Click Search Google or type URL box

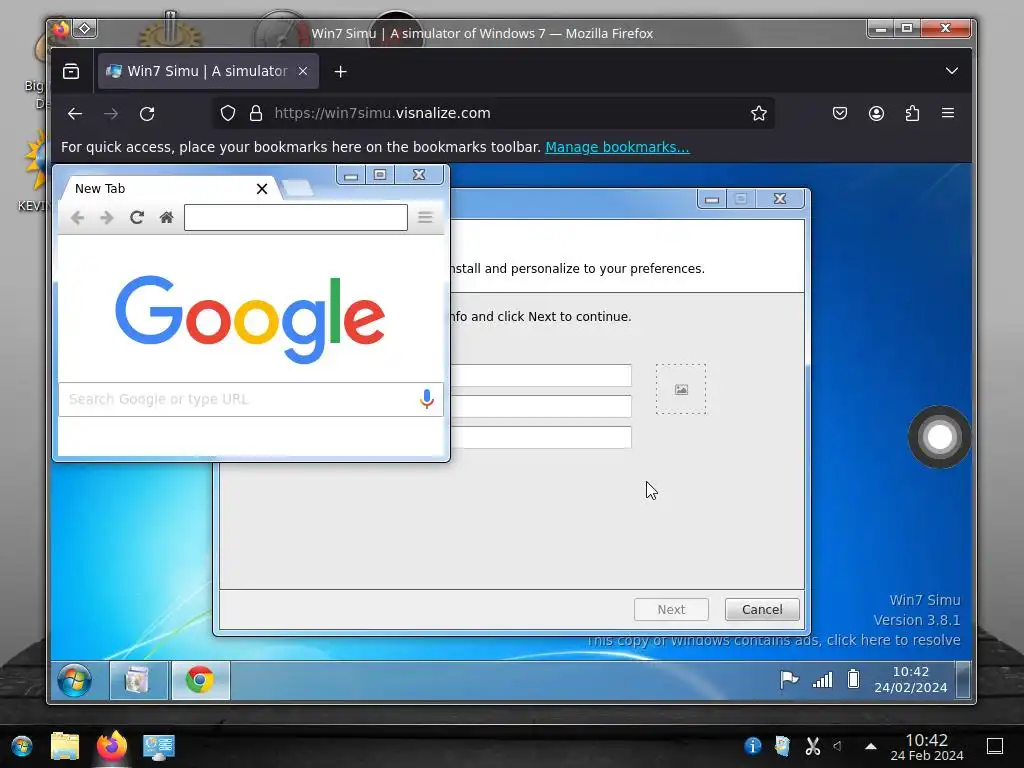click(251, 399)
